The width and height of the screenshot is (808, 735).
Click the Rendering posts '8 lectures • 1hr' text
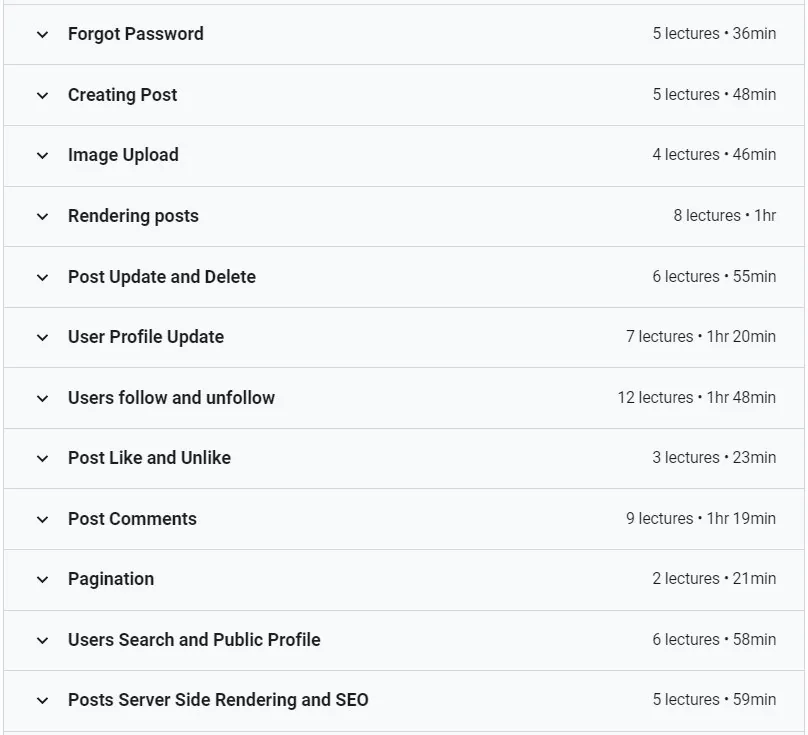[x=725, y=215]
